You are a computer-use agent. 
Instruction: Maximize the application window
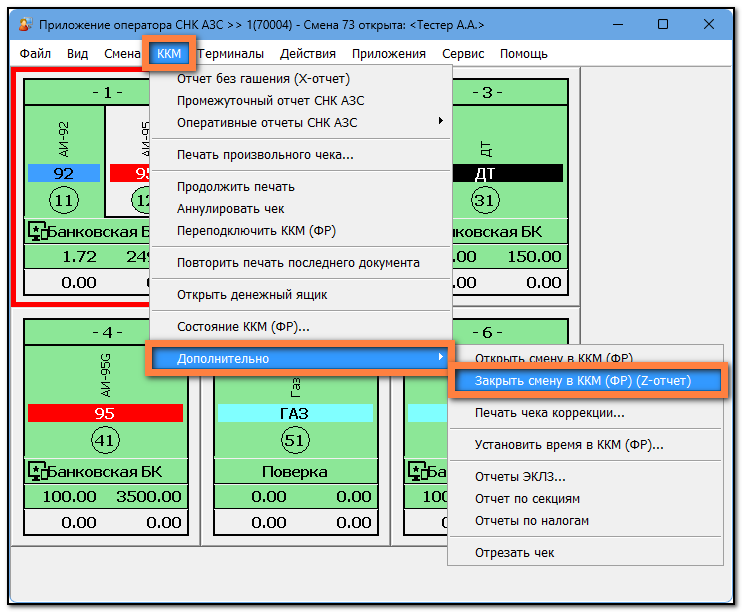[x=663, y=24]
